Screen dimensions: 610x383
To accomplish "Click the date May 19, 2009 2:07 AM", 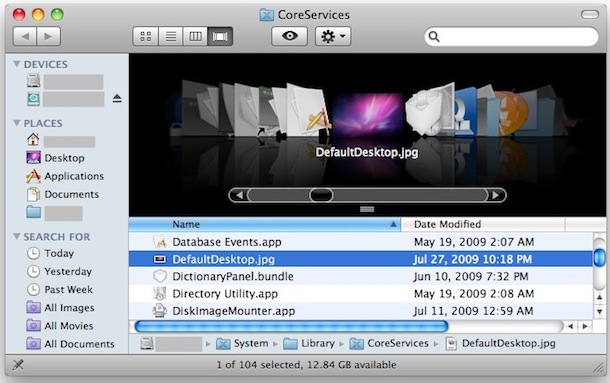I will 474,242.
